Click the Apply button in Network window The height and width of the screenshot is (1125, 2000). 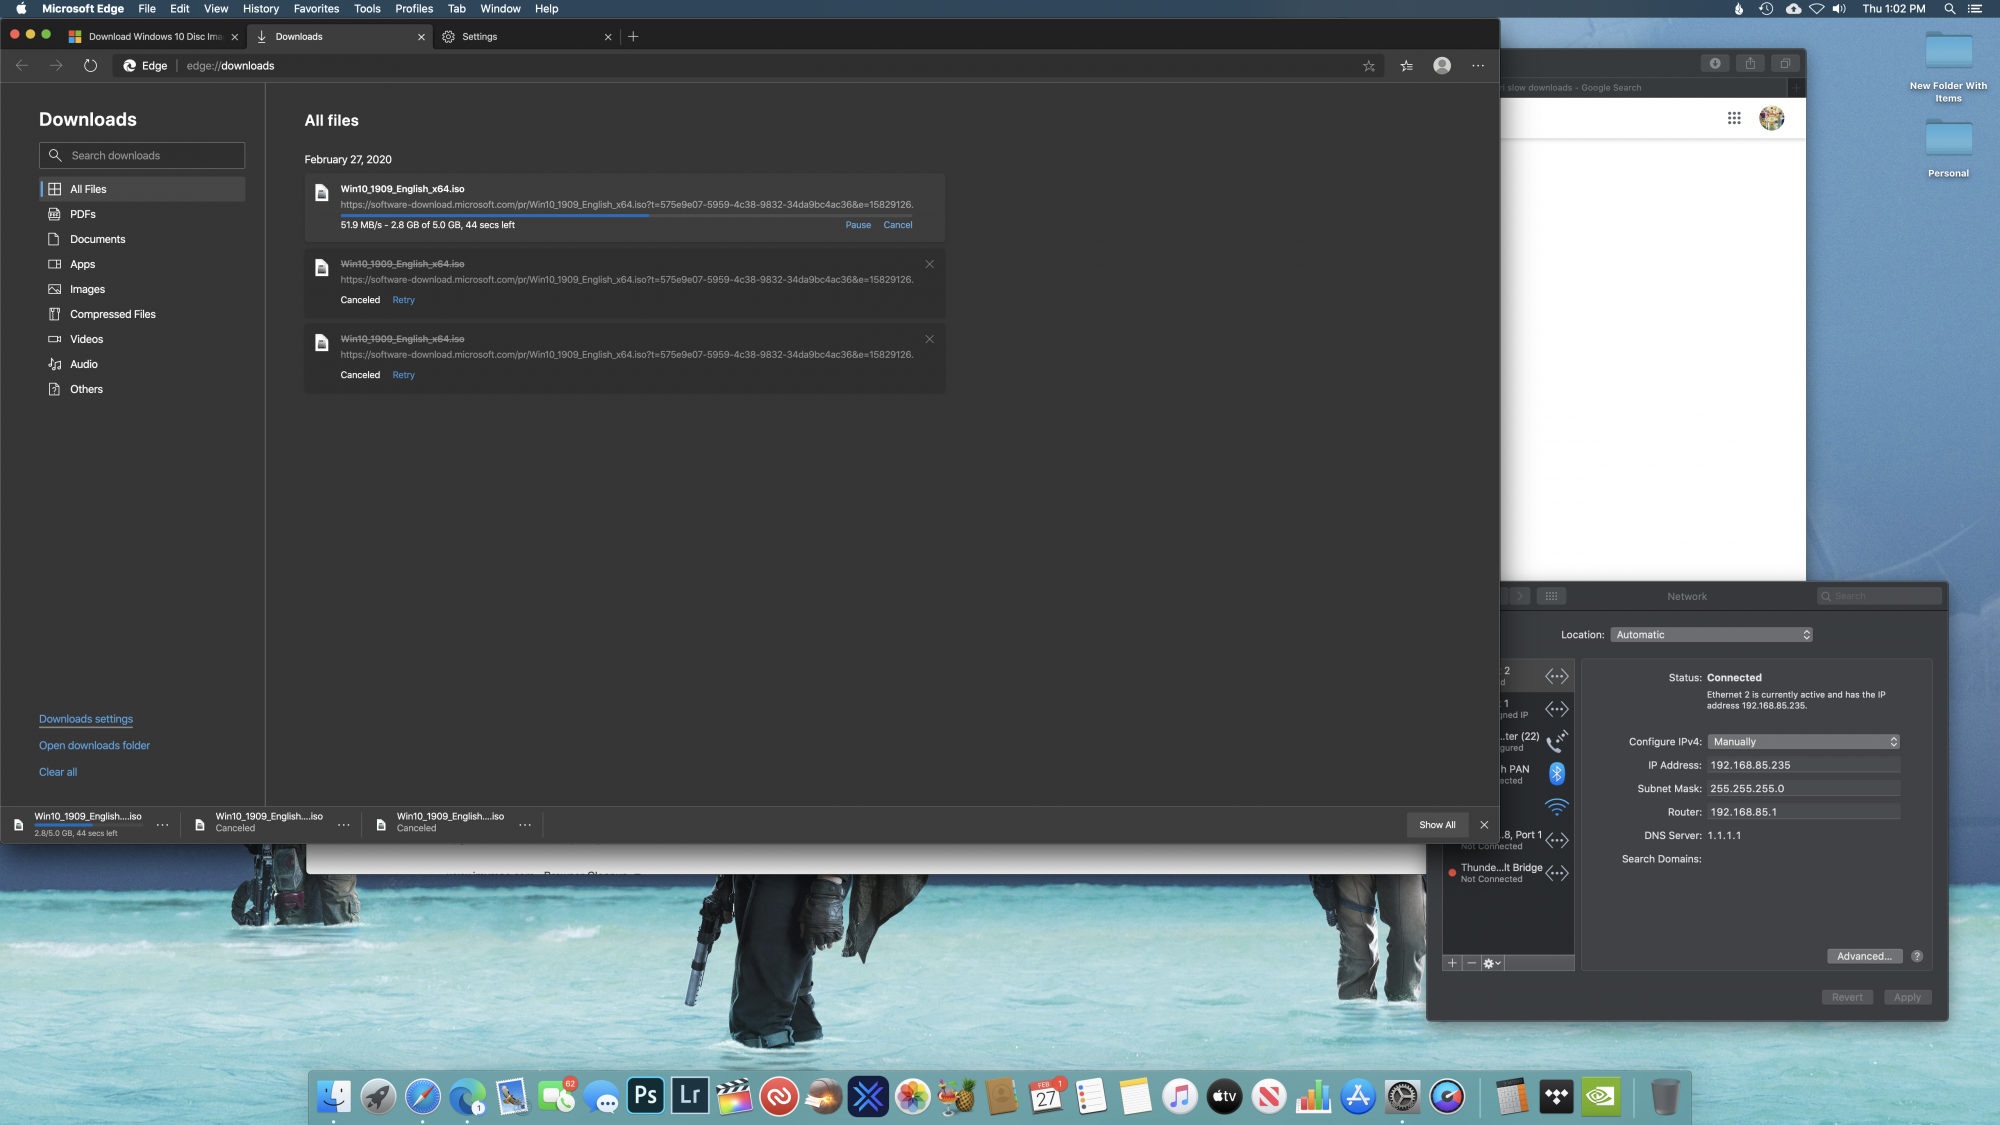click(x=1907, y=997)
